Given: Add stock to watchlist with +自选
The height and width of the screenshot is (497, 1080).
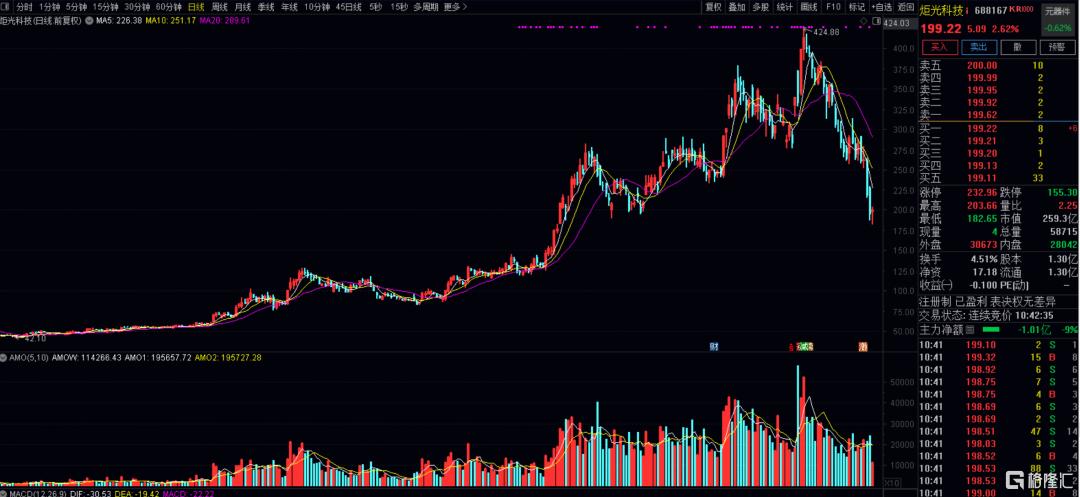Looking at the screenshot, I should coord(881,7).
